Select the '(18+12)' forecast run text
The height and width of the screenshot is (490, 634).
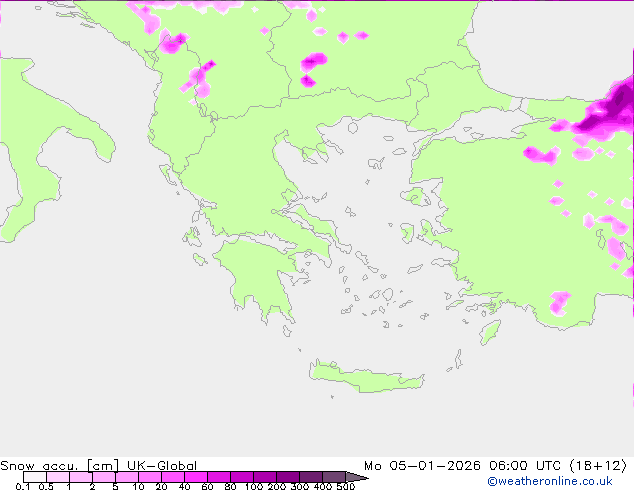pyautogui.click(x=598, y=465)
